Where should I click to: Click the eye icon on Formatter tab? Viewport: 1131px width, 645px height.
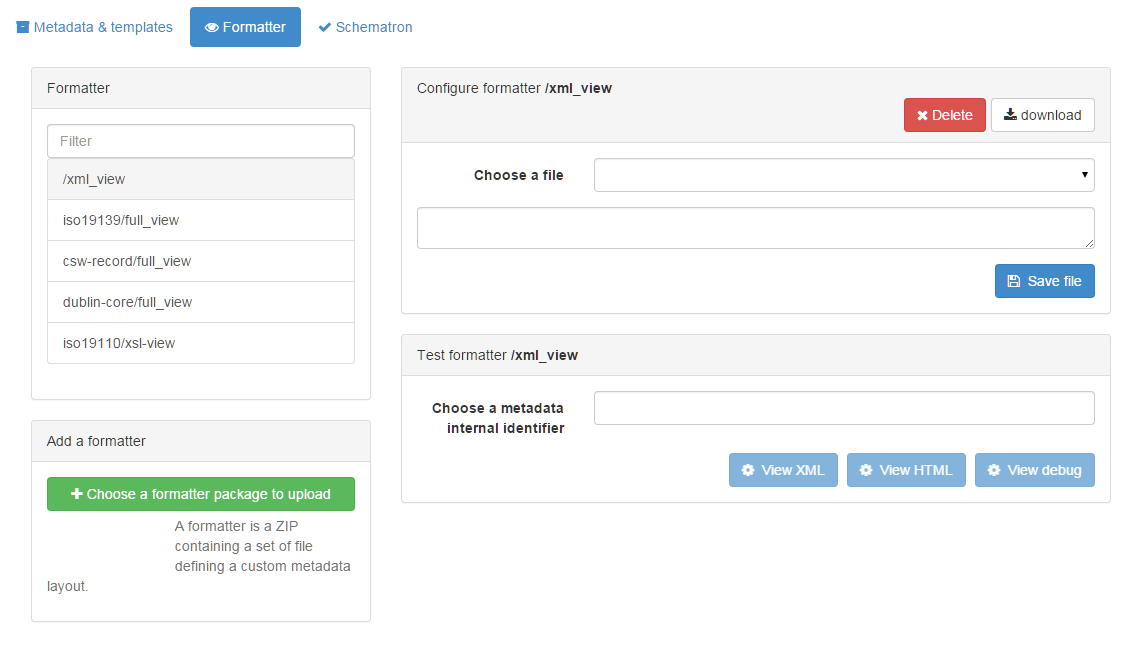click(x=211, y=28)
